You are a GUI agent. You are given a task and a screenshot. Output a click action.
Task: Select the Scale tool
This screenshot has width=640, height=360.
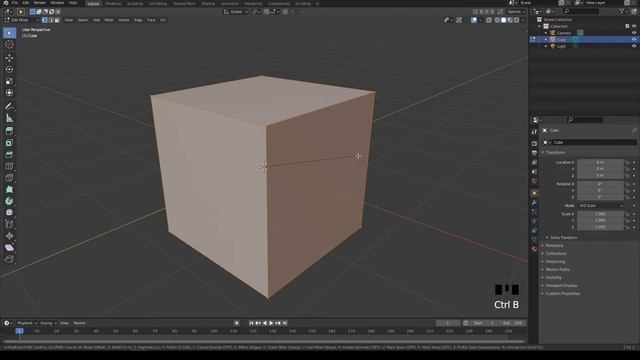point(9,82)
